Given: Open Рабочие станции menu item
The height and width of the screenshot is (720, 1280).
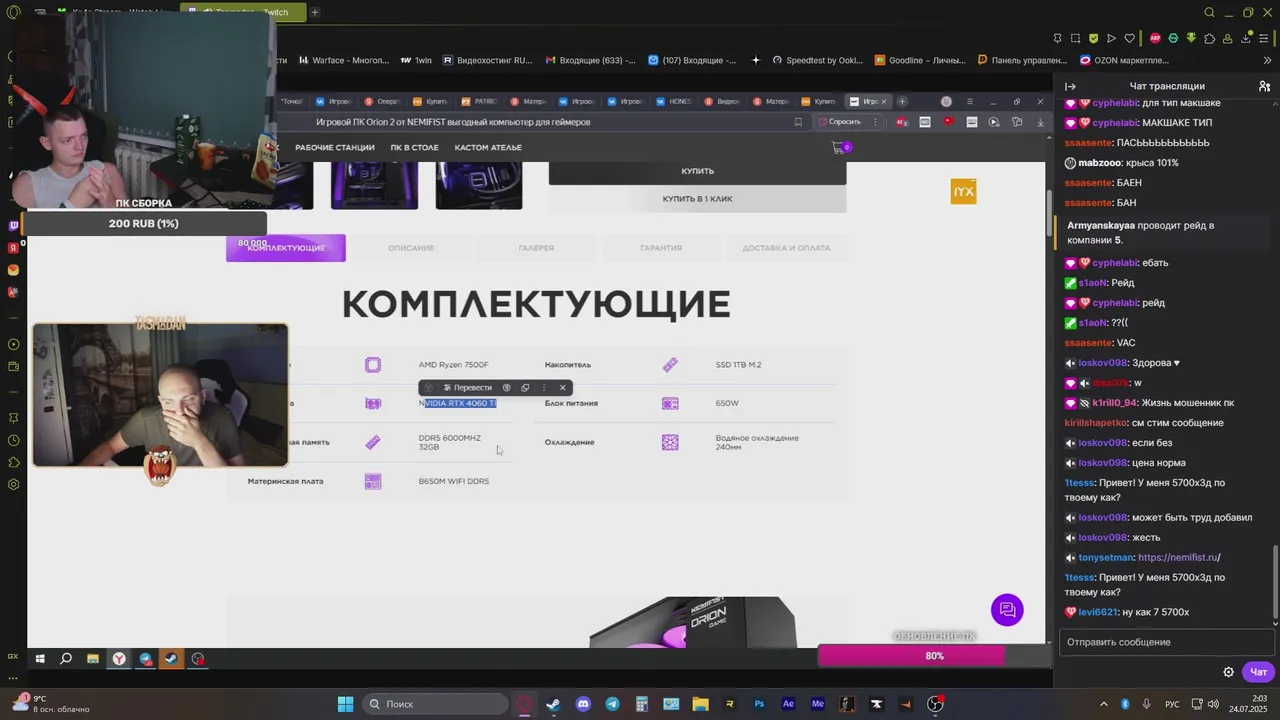Looking at the screenshot, I should [334, 148].
